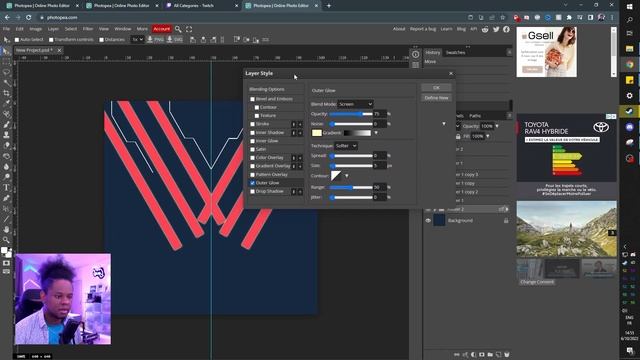Screen dimensions: 640x360
Task: Expand the Contour preset arrow
Action: pyautogui.click(x=347, y=176)
